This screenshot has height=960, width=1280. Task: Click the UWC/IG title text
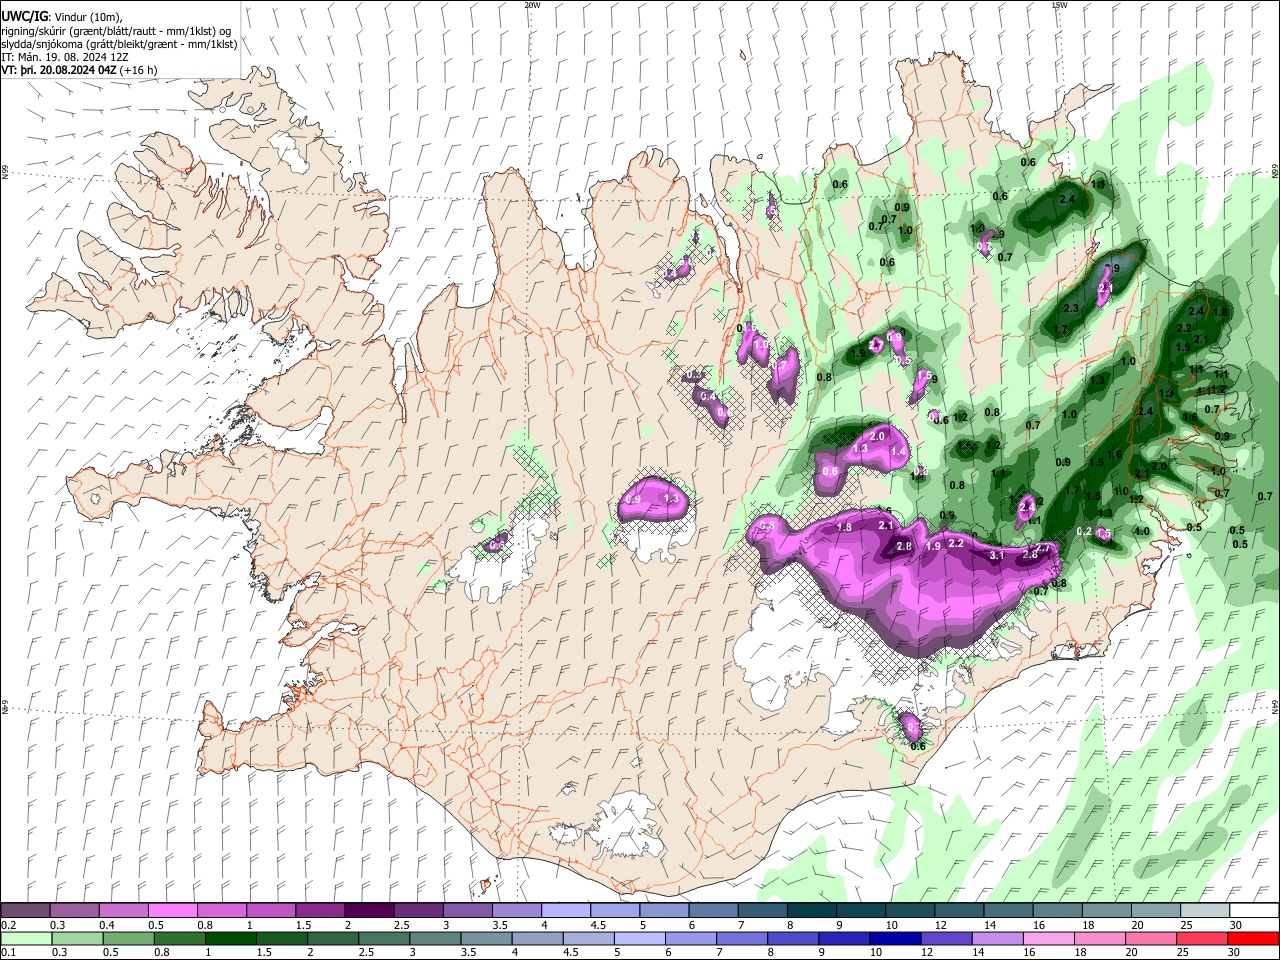[24, 16]
